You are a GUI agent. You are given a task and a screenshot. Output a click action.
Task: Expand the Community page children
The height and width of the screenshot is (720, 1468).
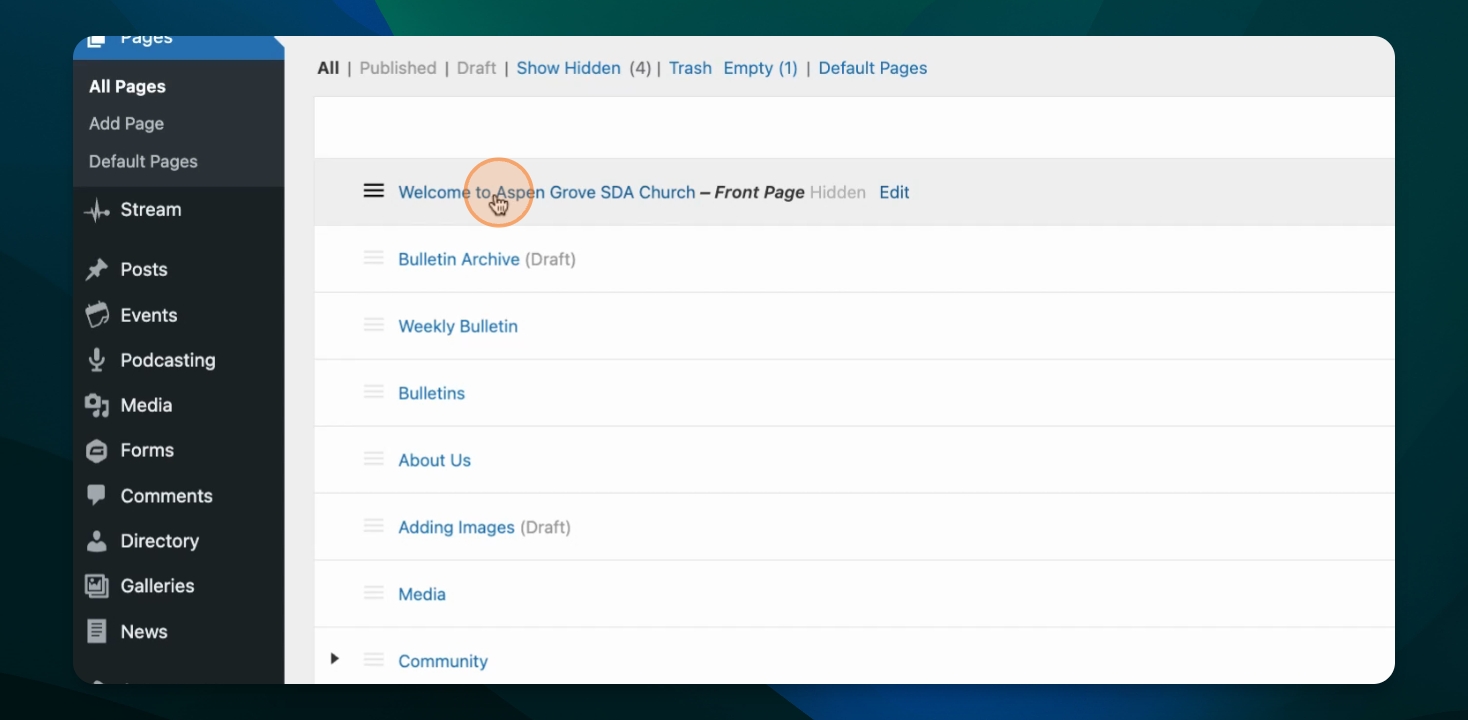pos(335,659)
